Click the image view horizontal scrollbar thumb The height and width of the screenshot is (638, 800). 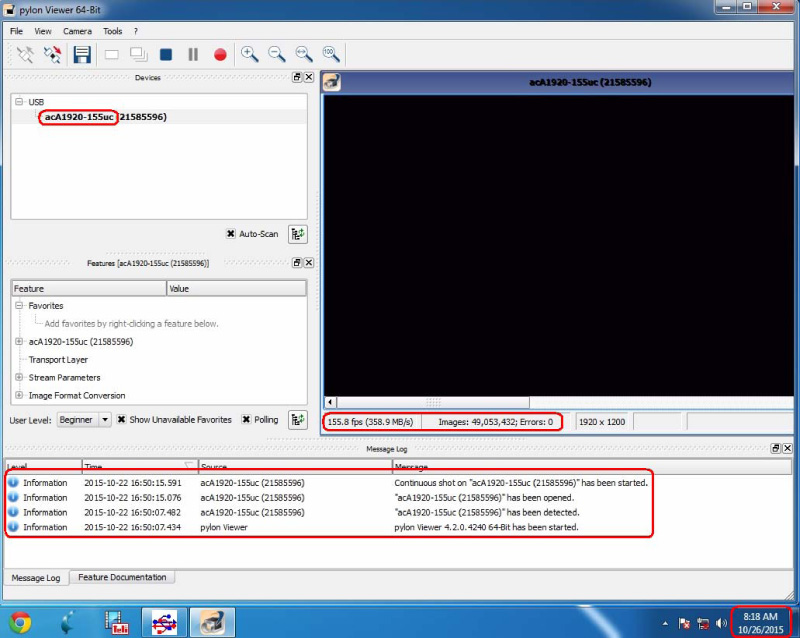pos(433,402)
